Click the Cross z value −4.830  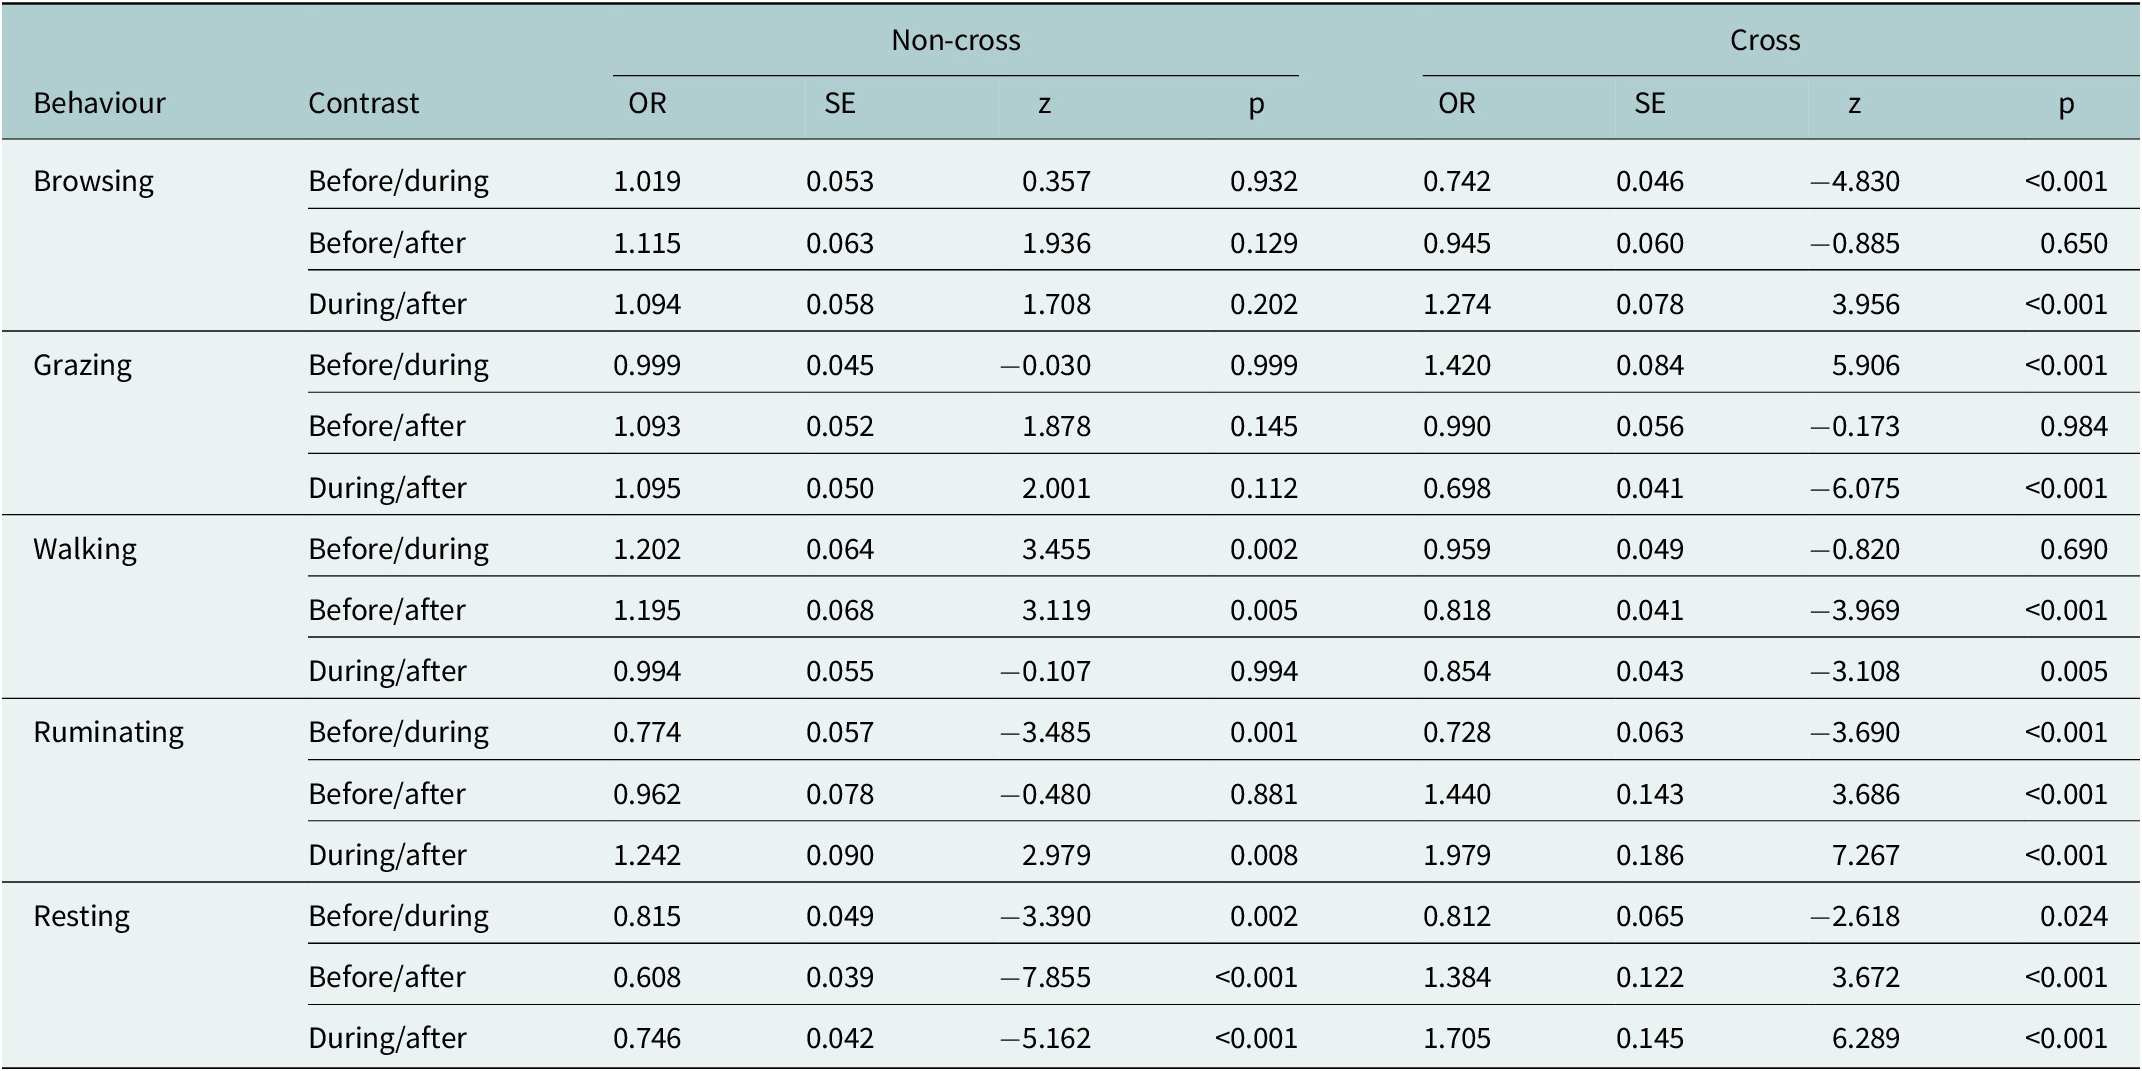click(x=1855, y=181)
